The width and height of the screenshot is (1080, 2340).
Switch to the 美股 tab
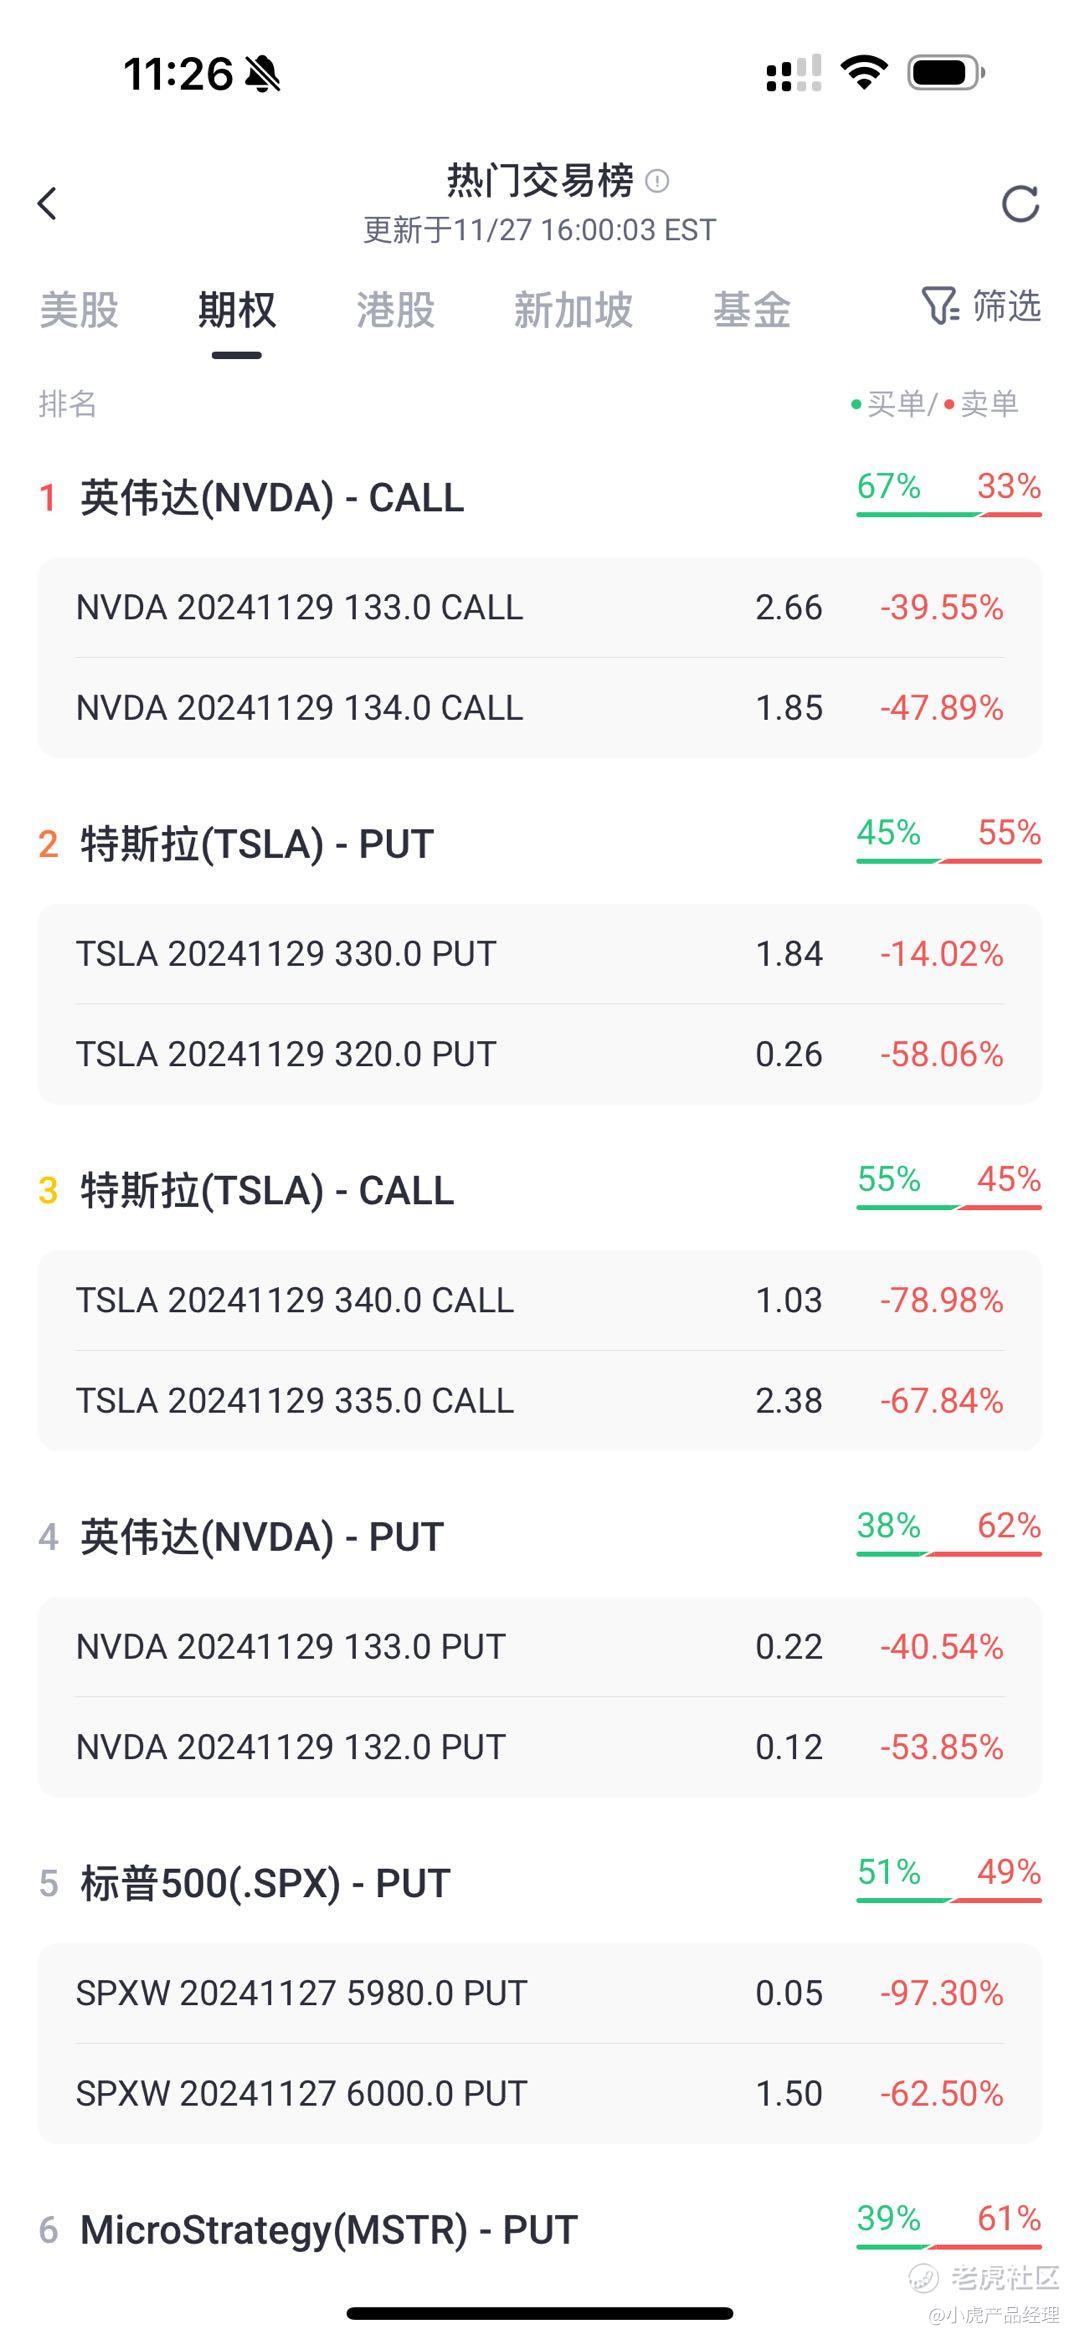(79, 310)
